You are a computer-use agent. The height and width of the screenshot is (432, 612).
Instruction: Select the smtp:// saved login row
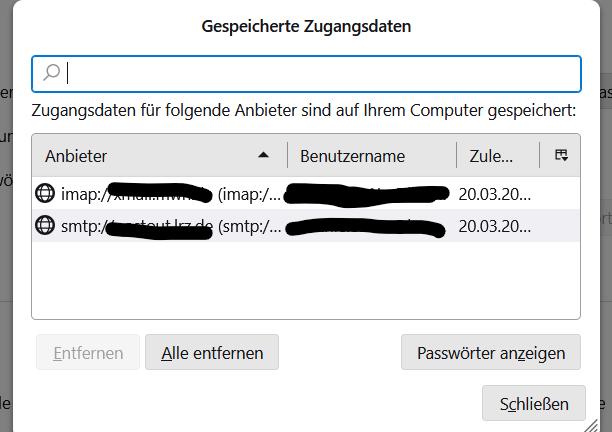pos(306,226)
